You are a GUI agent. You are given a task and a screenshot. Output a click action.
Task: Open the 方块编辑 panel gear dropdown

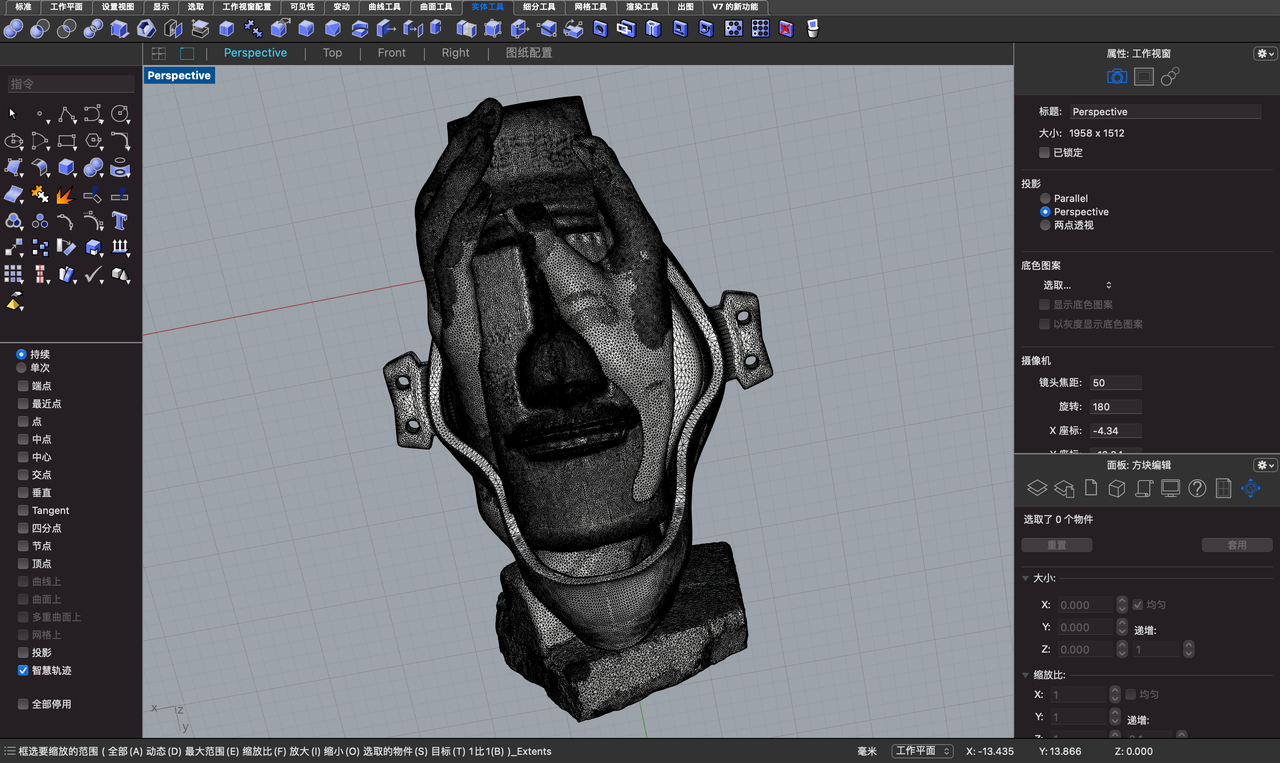click(1265, 465)
